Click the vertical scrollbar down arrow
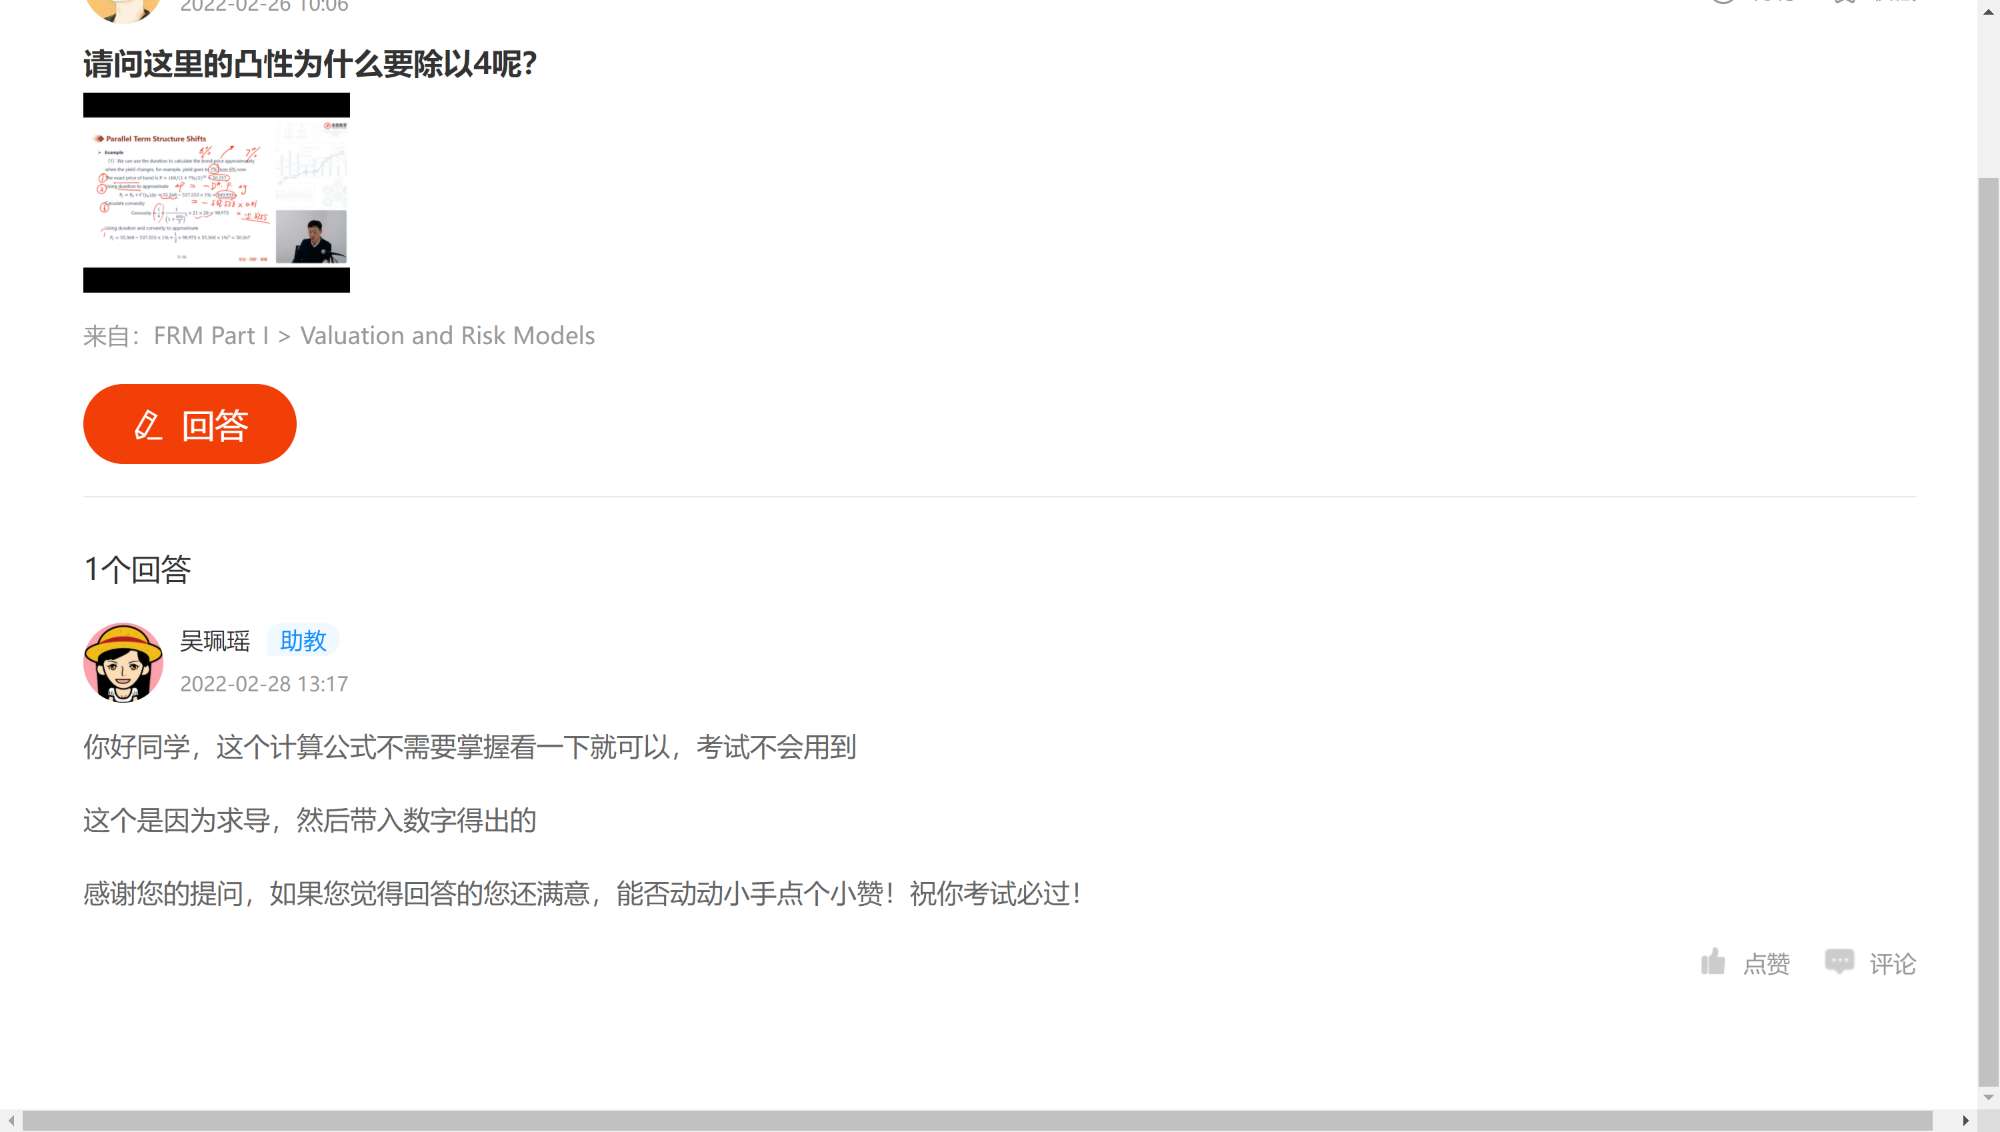This screenshot has width=2000, height=1132. tap(1988, 1097)
